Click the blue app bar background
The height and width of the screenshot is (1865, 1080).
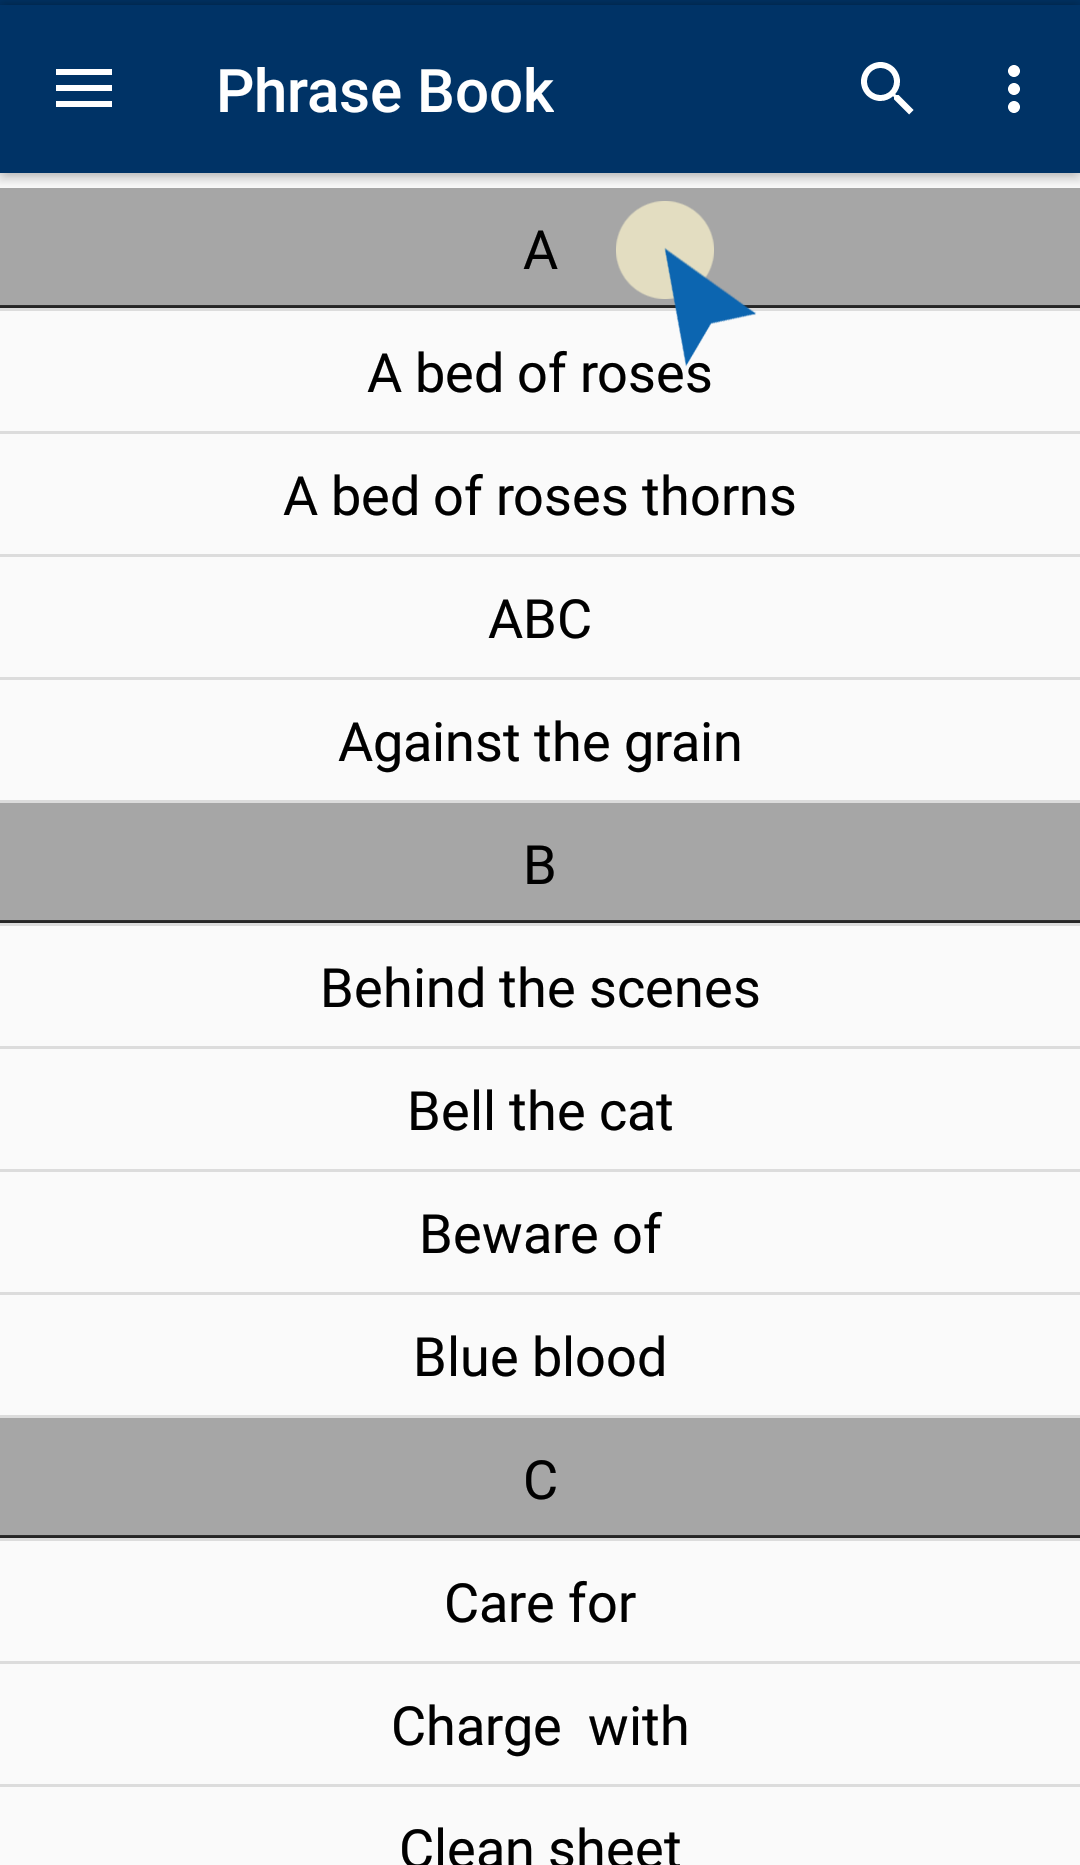[700, 90]
